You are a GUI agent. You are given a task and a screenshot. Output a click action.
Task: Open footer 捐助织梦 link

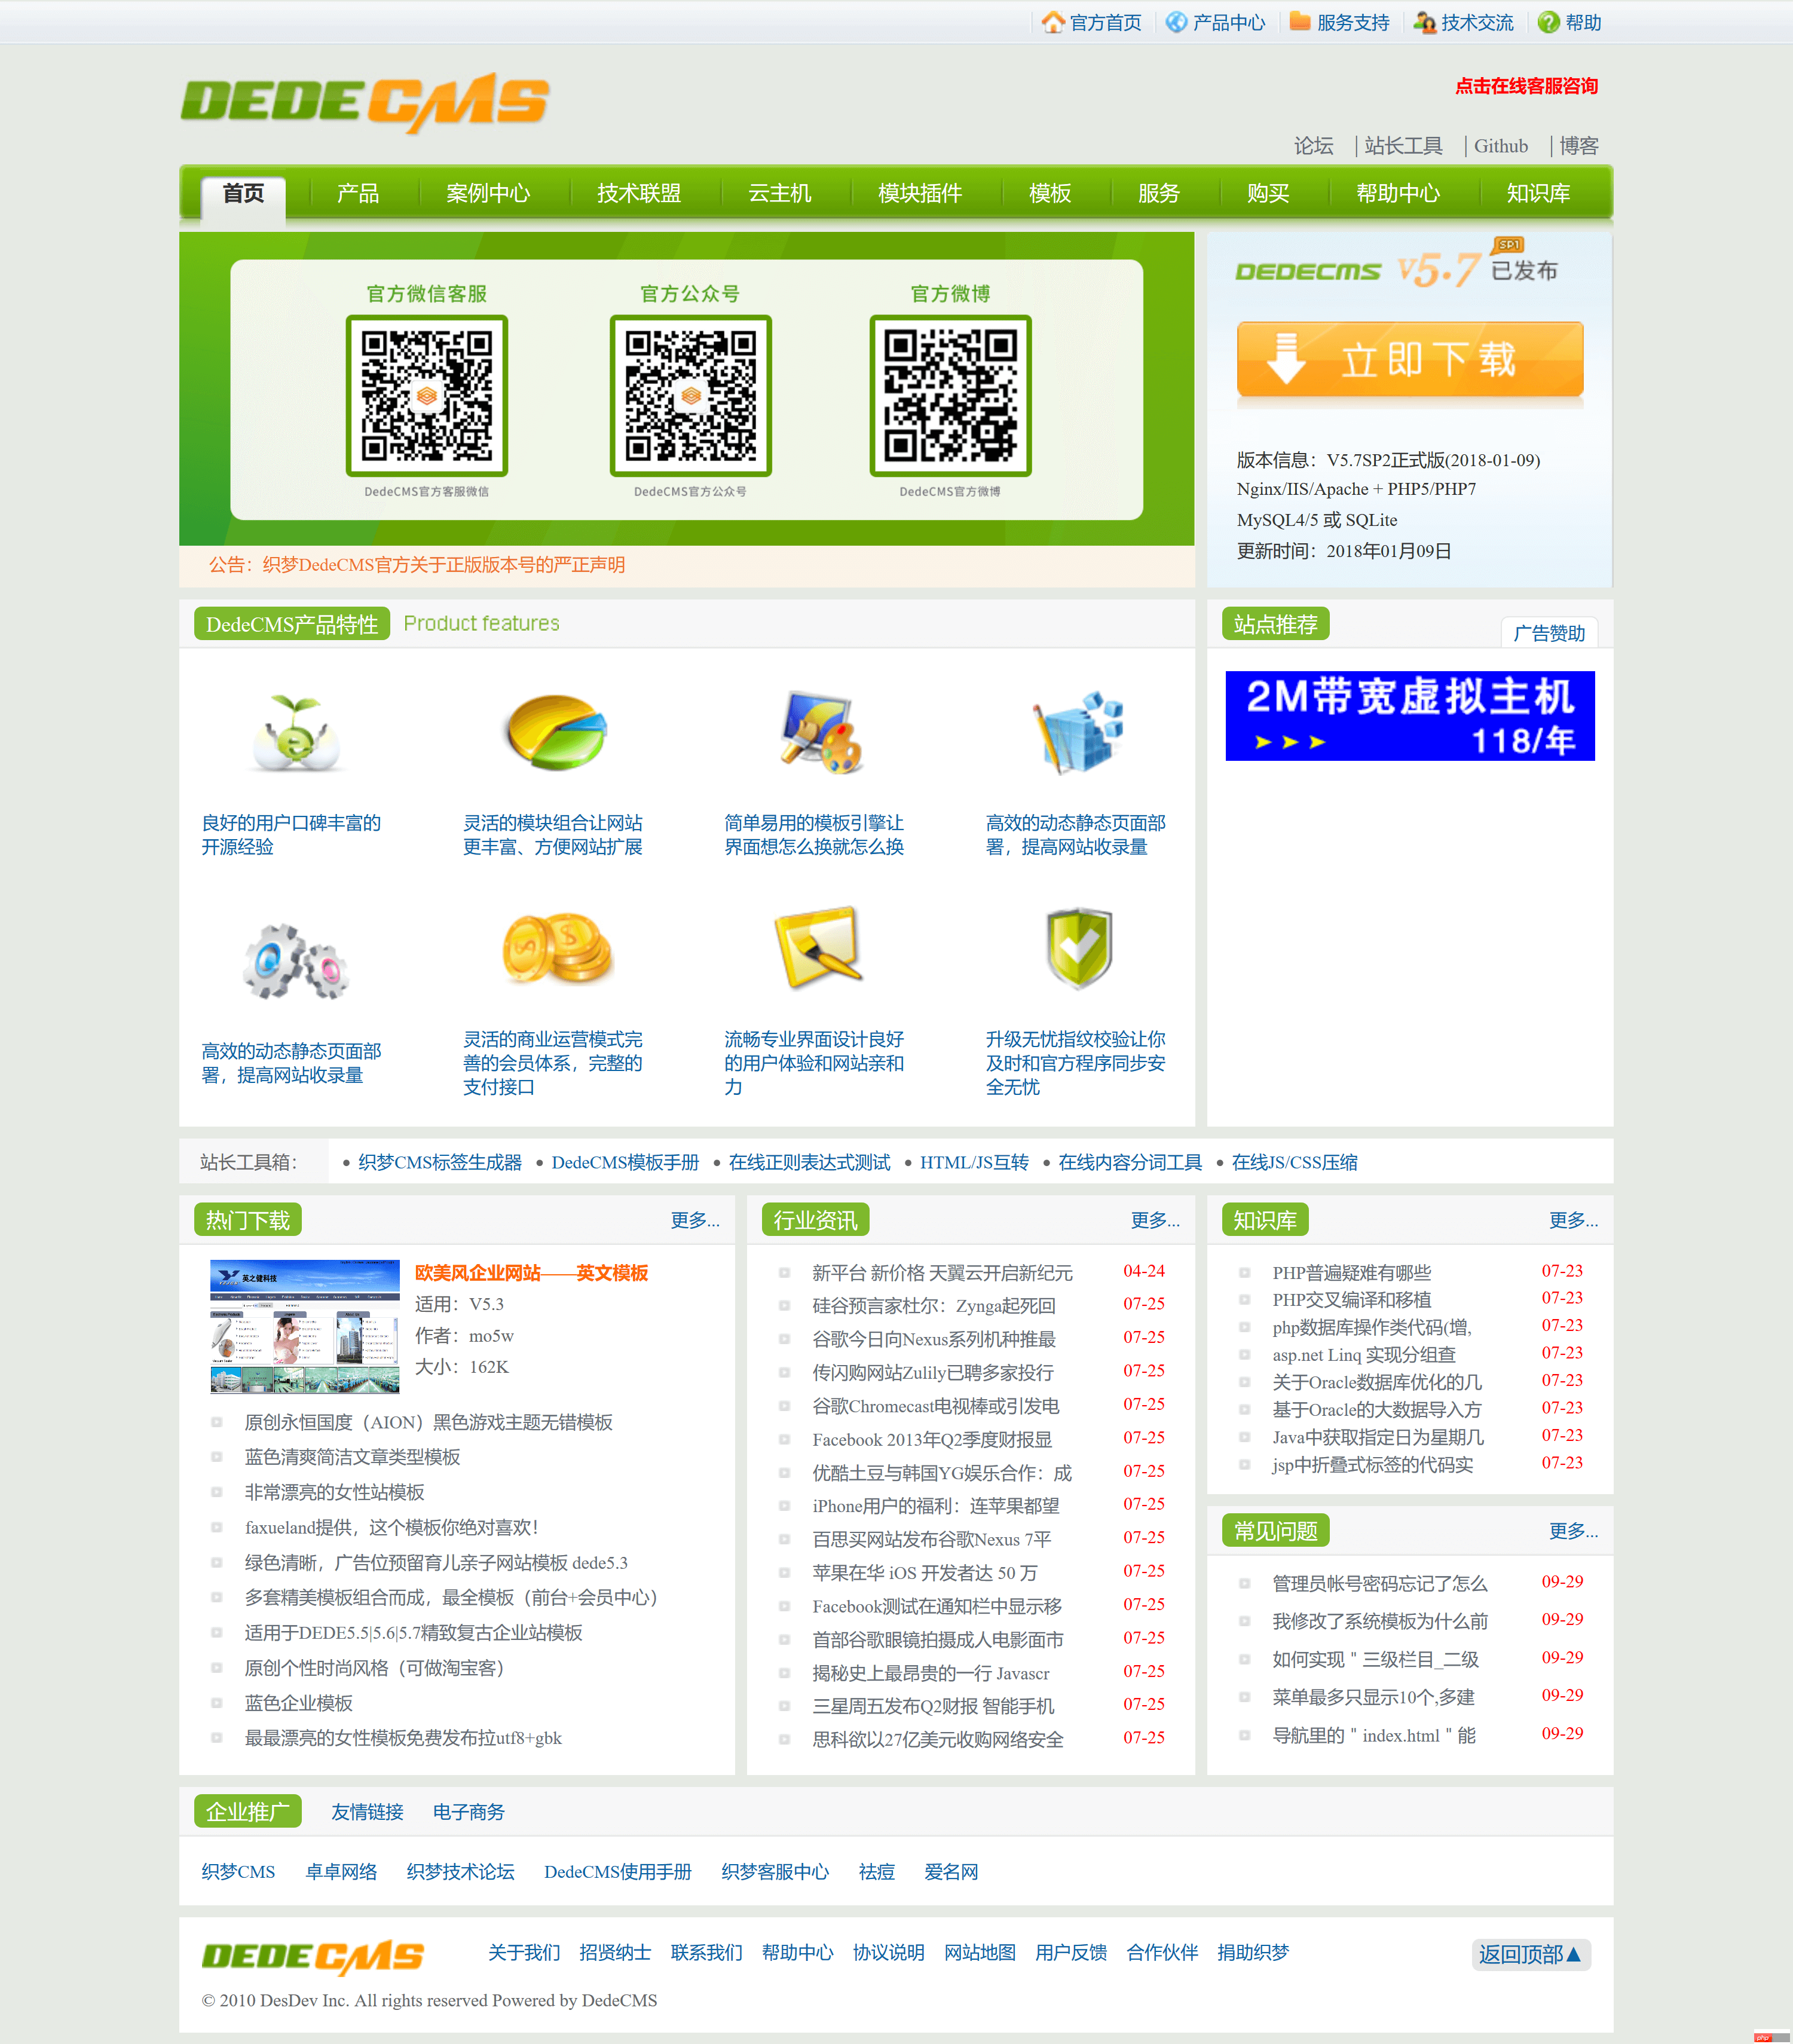[x=1253, y=1953]
